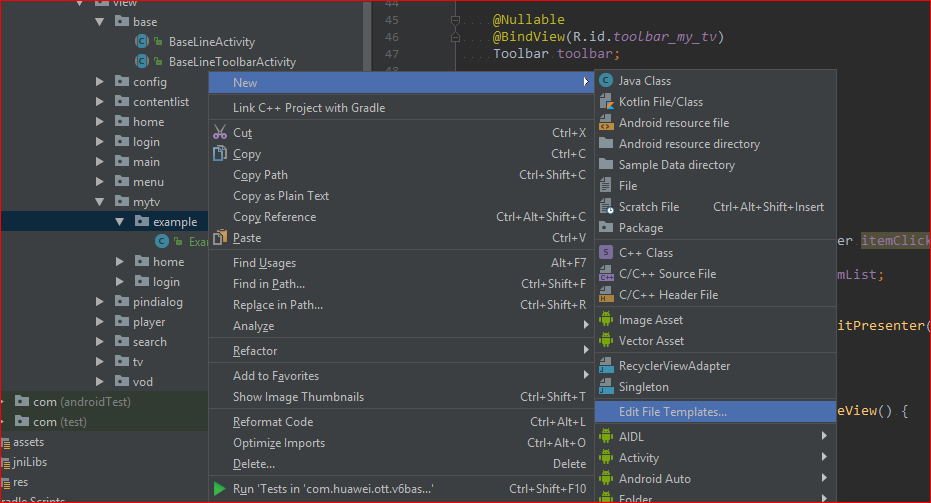Click the Android resource file icon
The image size is (931, 503).
point(606,123)
